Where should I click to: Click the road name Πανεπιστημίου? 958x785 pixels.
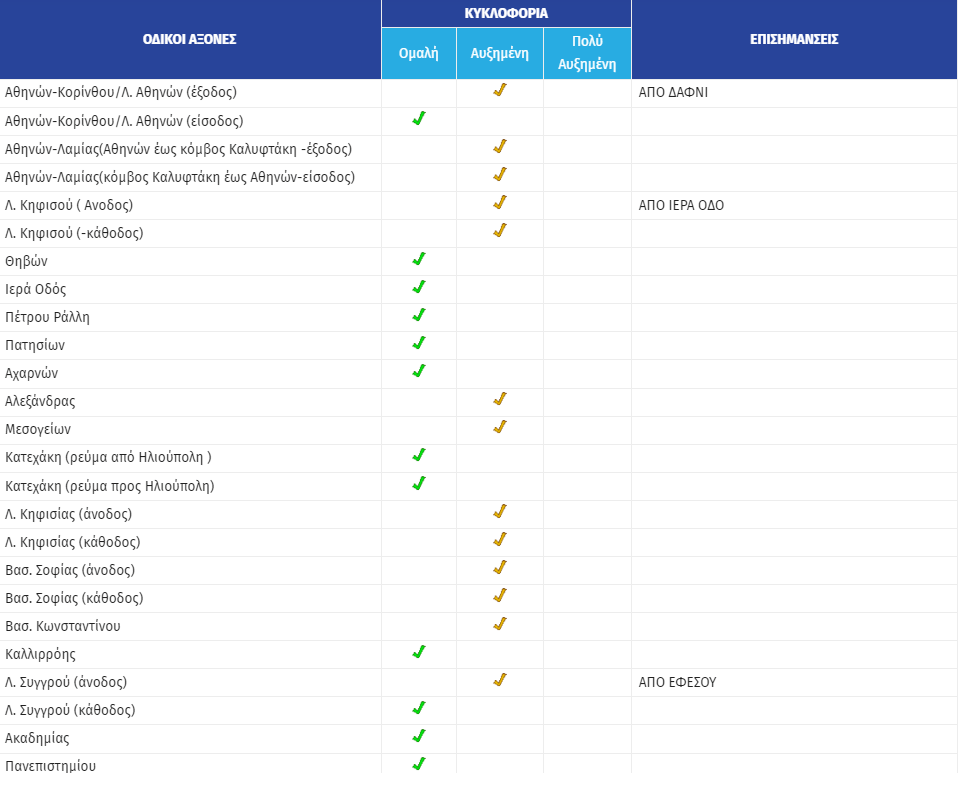coord(51,766)
